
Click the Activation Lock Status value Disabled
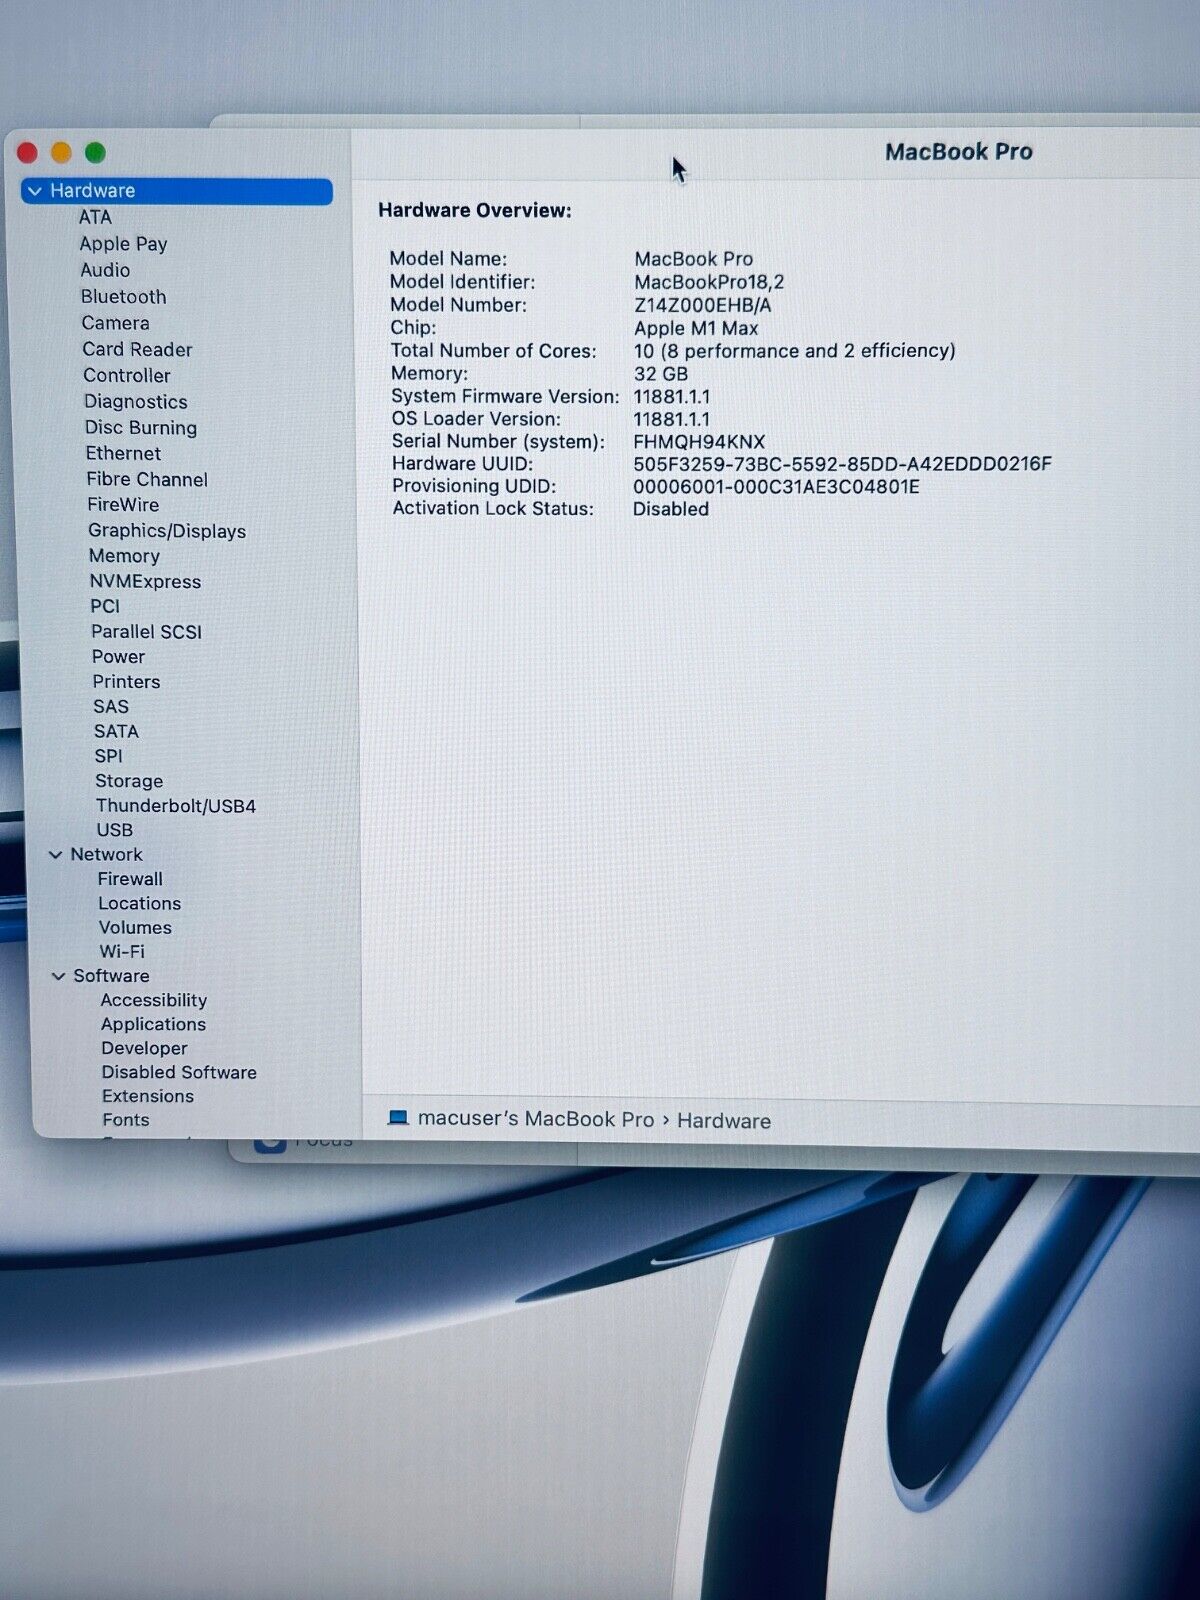(671, 509)
